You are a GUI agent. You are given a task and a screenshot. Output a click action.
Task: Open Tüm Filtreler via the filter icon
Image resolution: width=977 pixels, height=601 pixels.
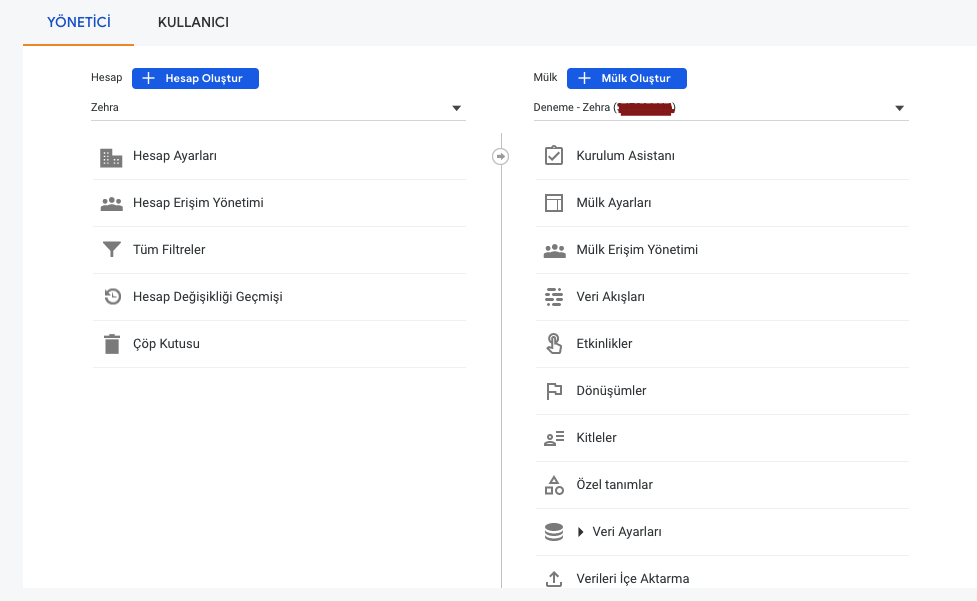click(x=111, y=250)
